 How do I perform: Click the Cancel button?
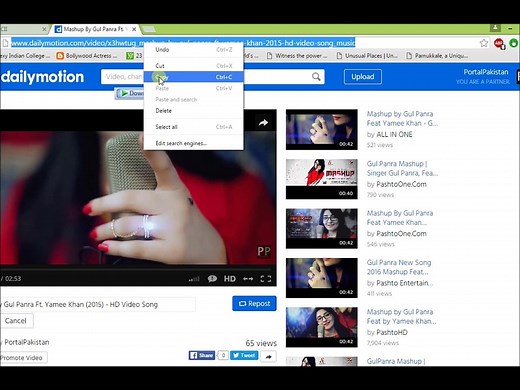(x=16, y=321)
